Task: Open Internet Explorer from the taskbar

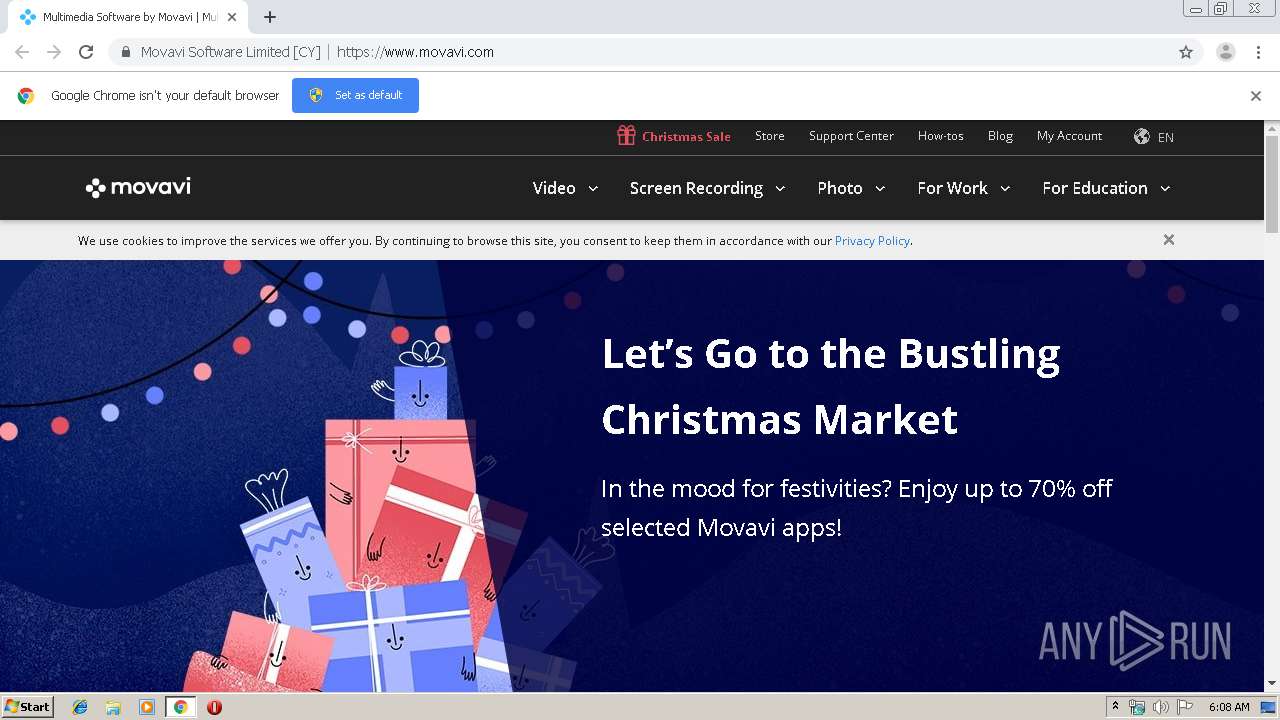Action: coord(80,707)
